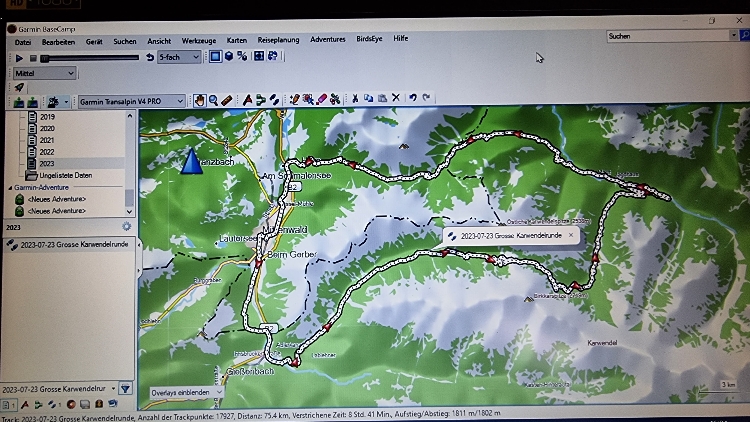Select the new route tool

click(x=261, y=100)
